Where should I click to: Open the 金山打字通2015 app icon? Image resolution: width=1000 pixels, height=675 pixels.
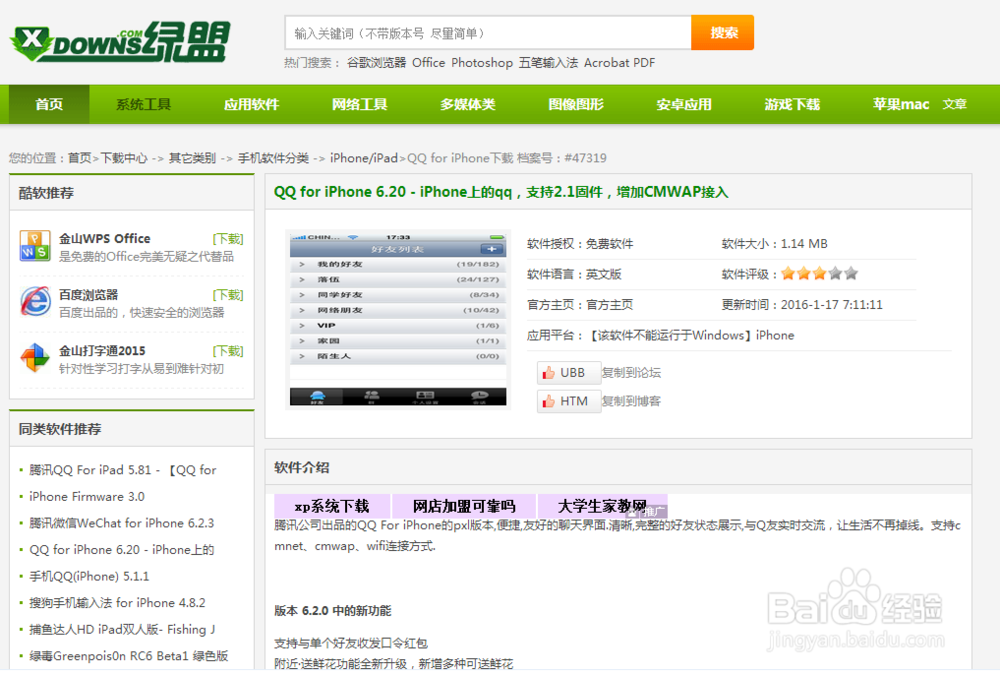[34, 358]
